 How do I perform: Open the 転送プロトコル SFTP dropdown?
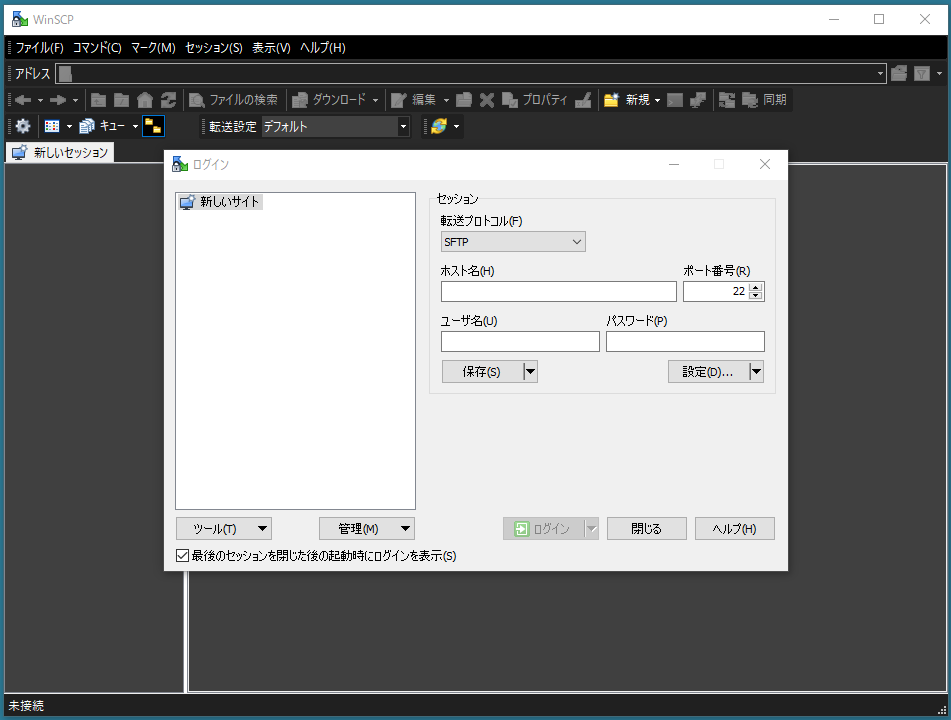point(513,242)
